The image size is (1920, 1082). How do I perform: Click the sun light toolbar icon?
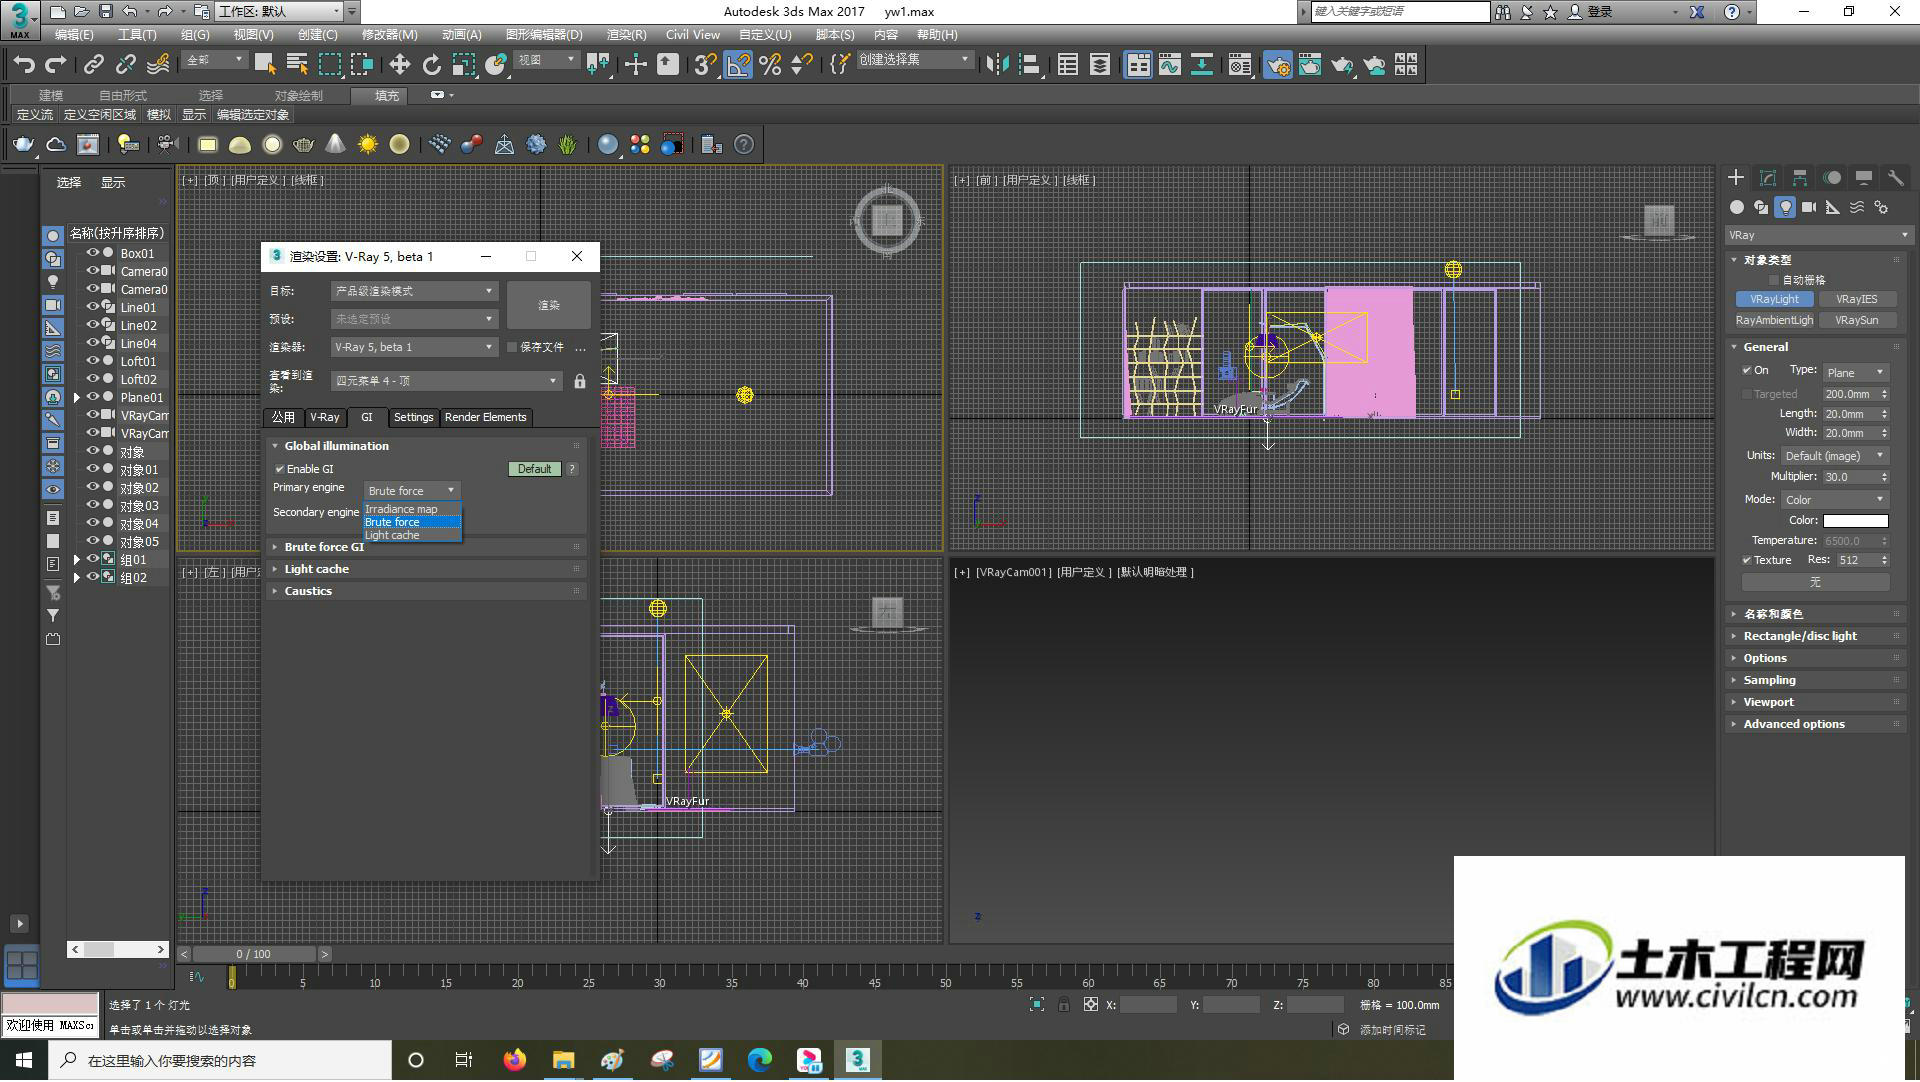tap(368, 145)
